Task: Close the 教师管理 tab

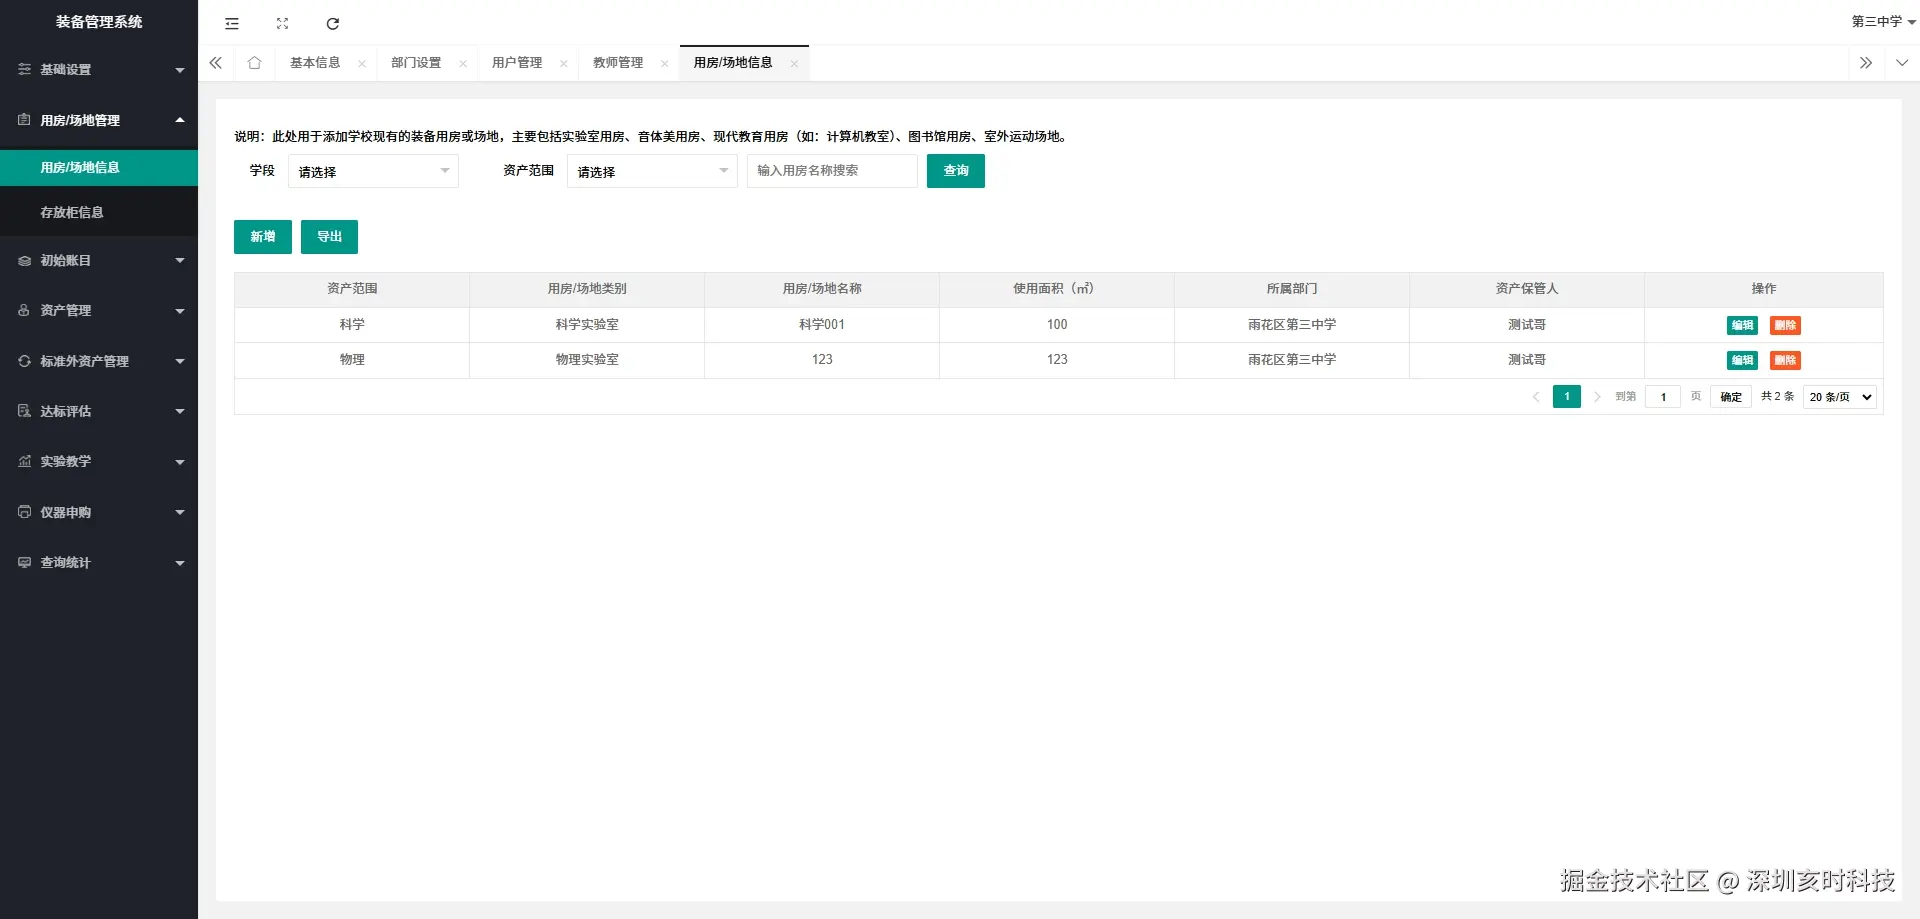Action: point(665,63)
